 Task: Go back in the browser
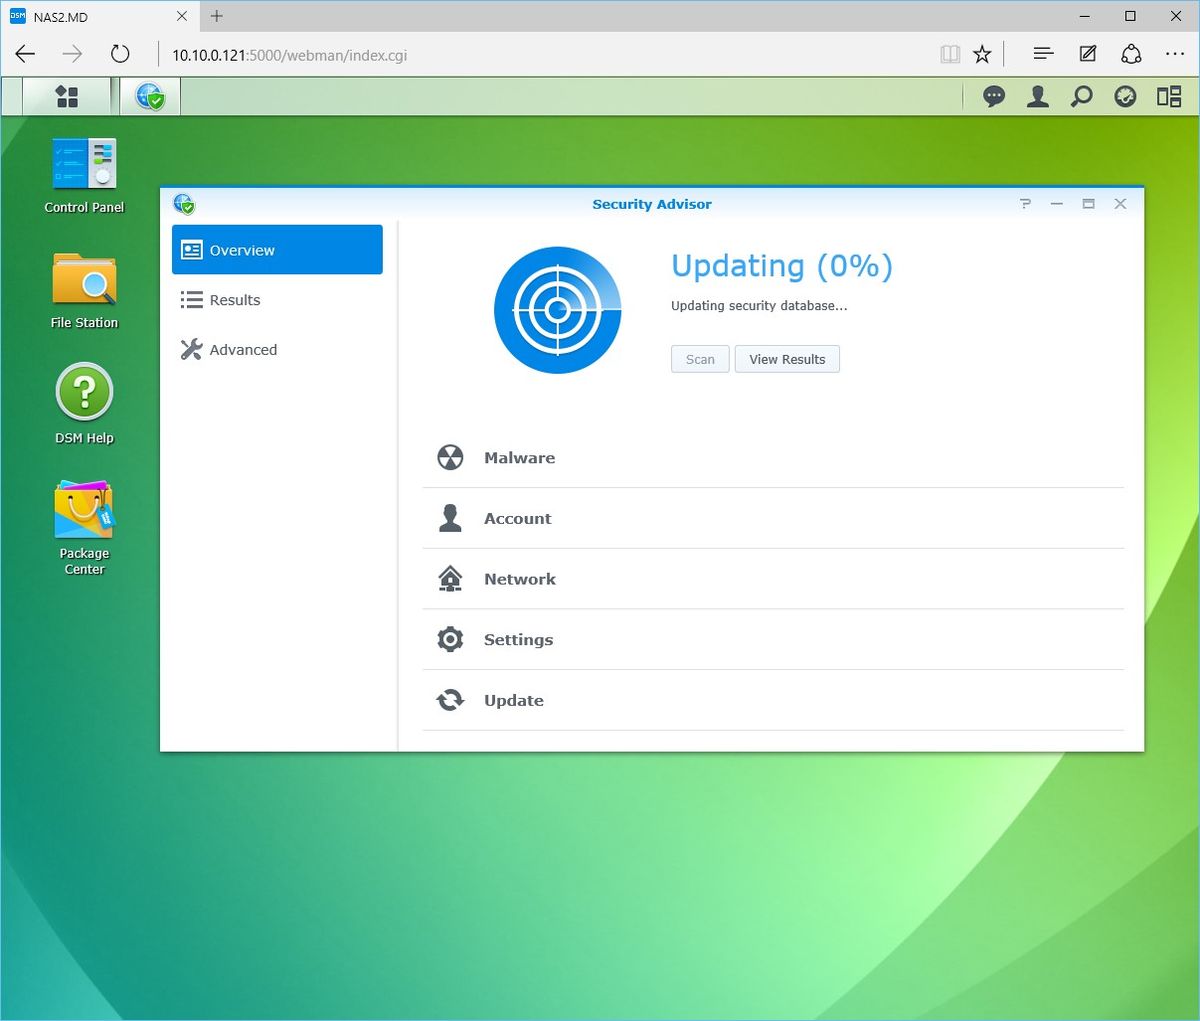tap(25, 54)
